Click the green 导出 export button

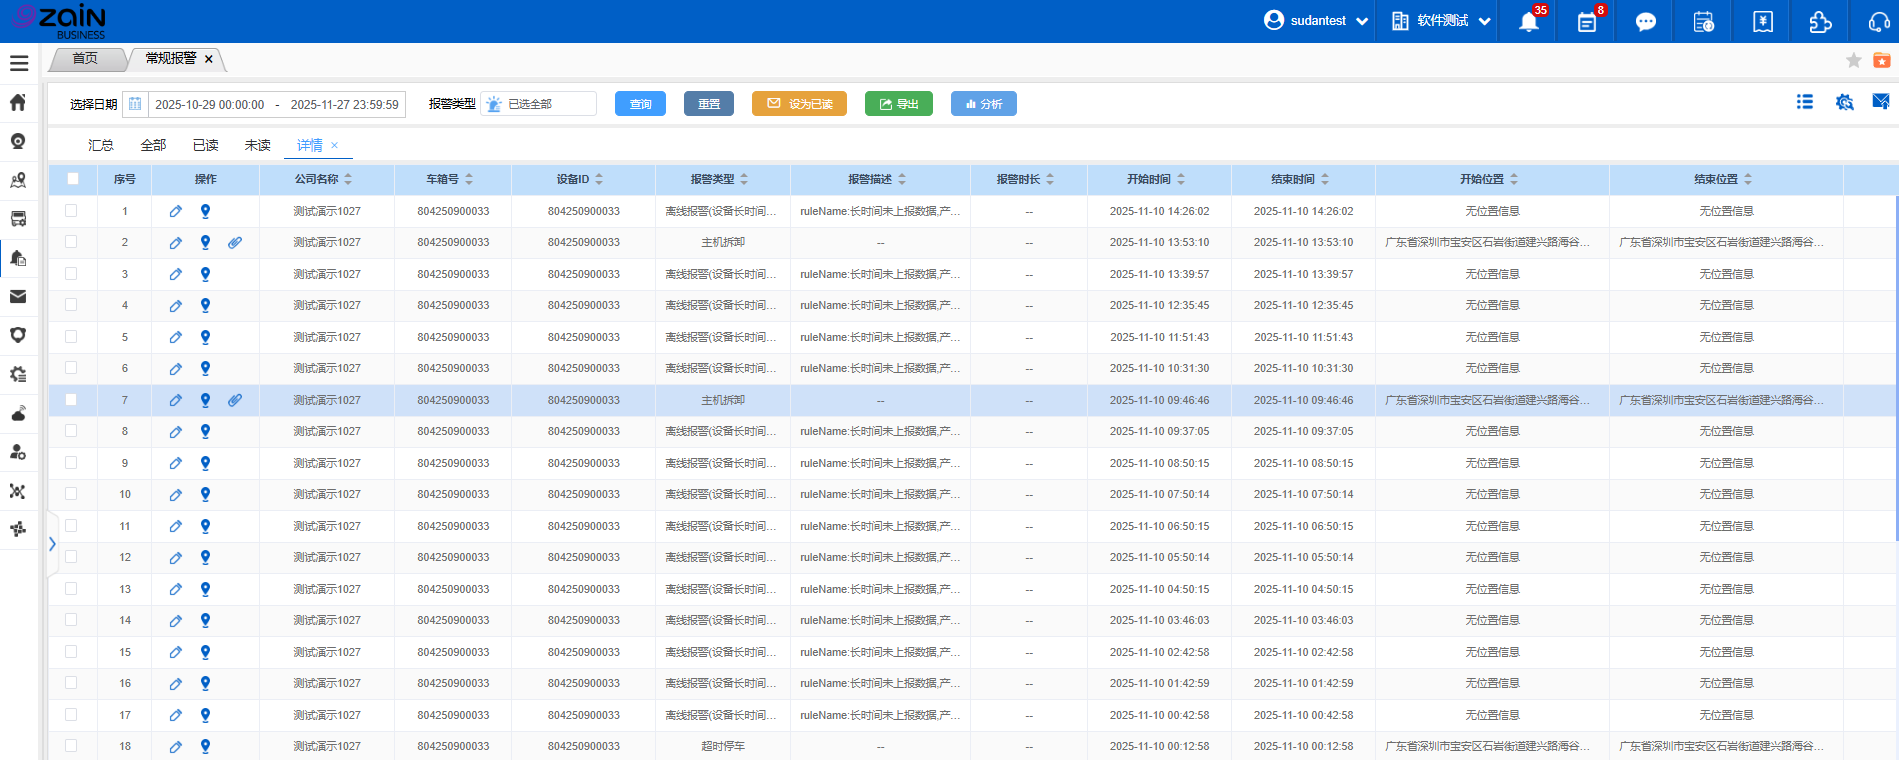[x=898, y=104]
